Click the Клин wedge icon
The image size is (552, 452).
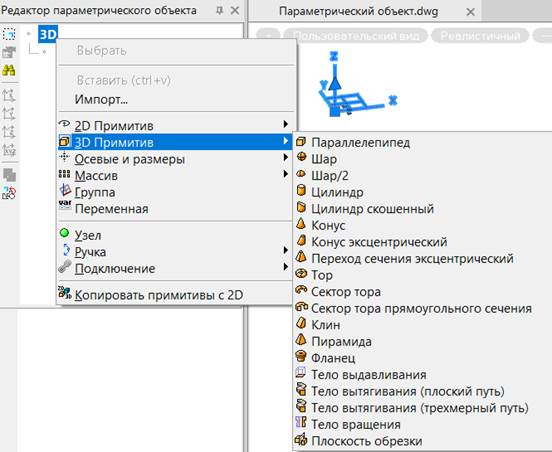pos(301,323)
